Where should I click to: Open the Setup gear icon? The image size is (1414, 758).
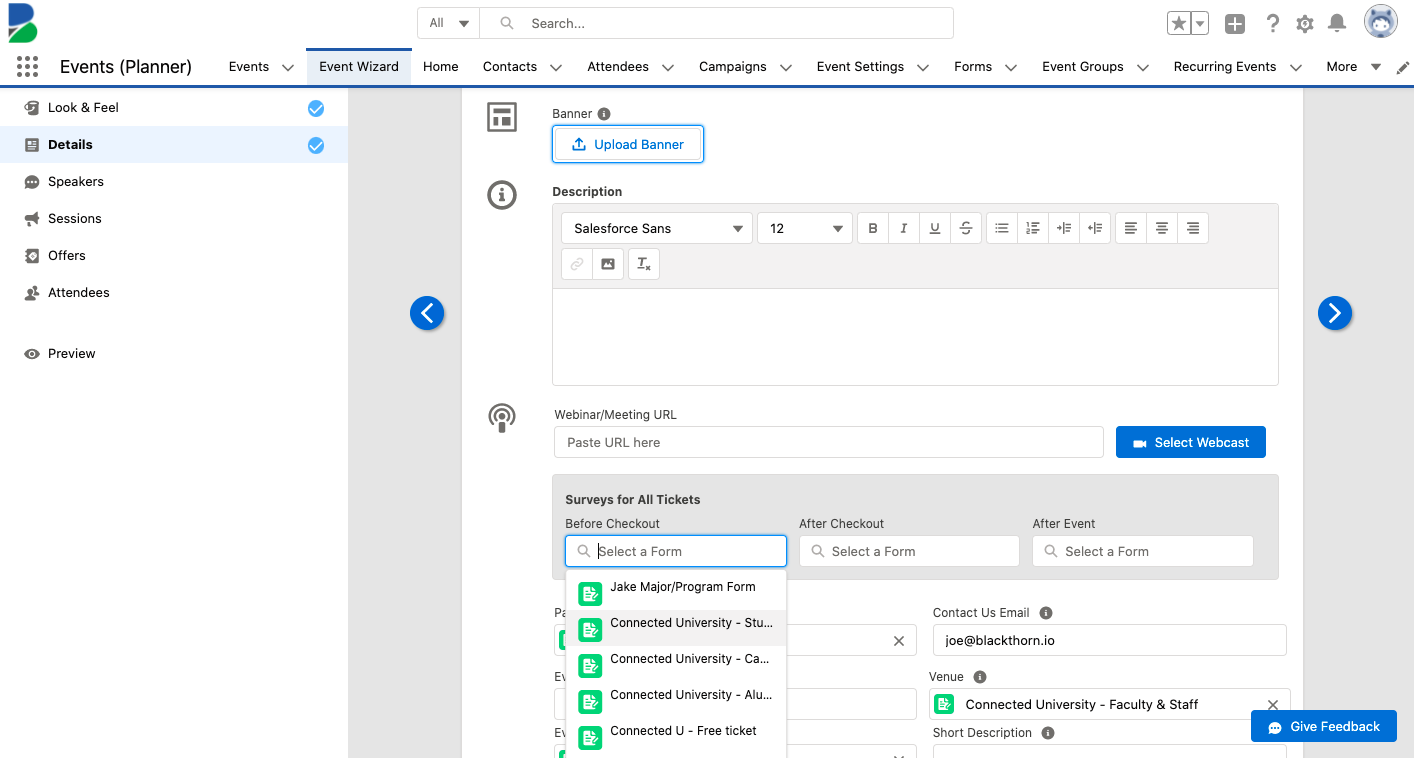pos(1304,24)
